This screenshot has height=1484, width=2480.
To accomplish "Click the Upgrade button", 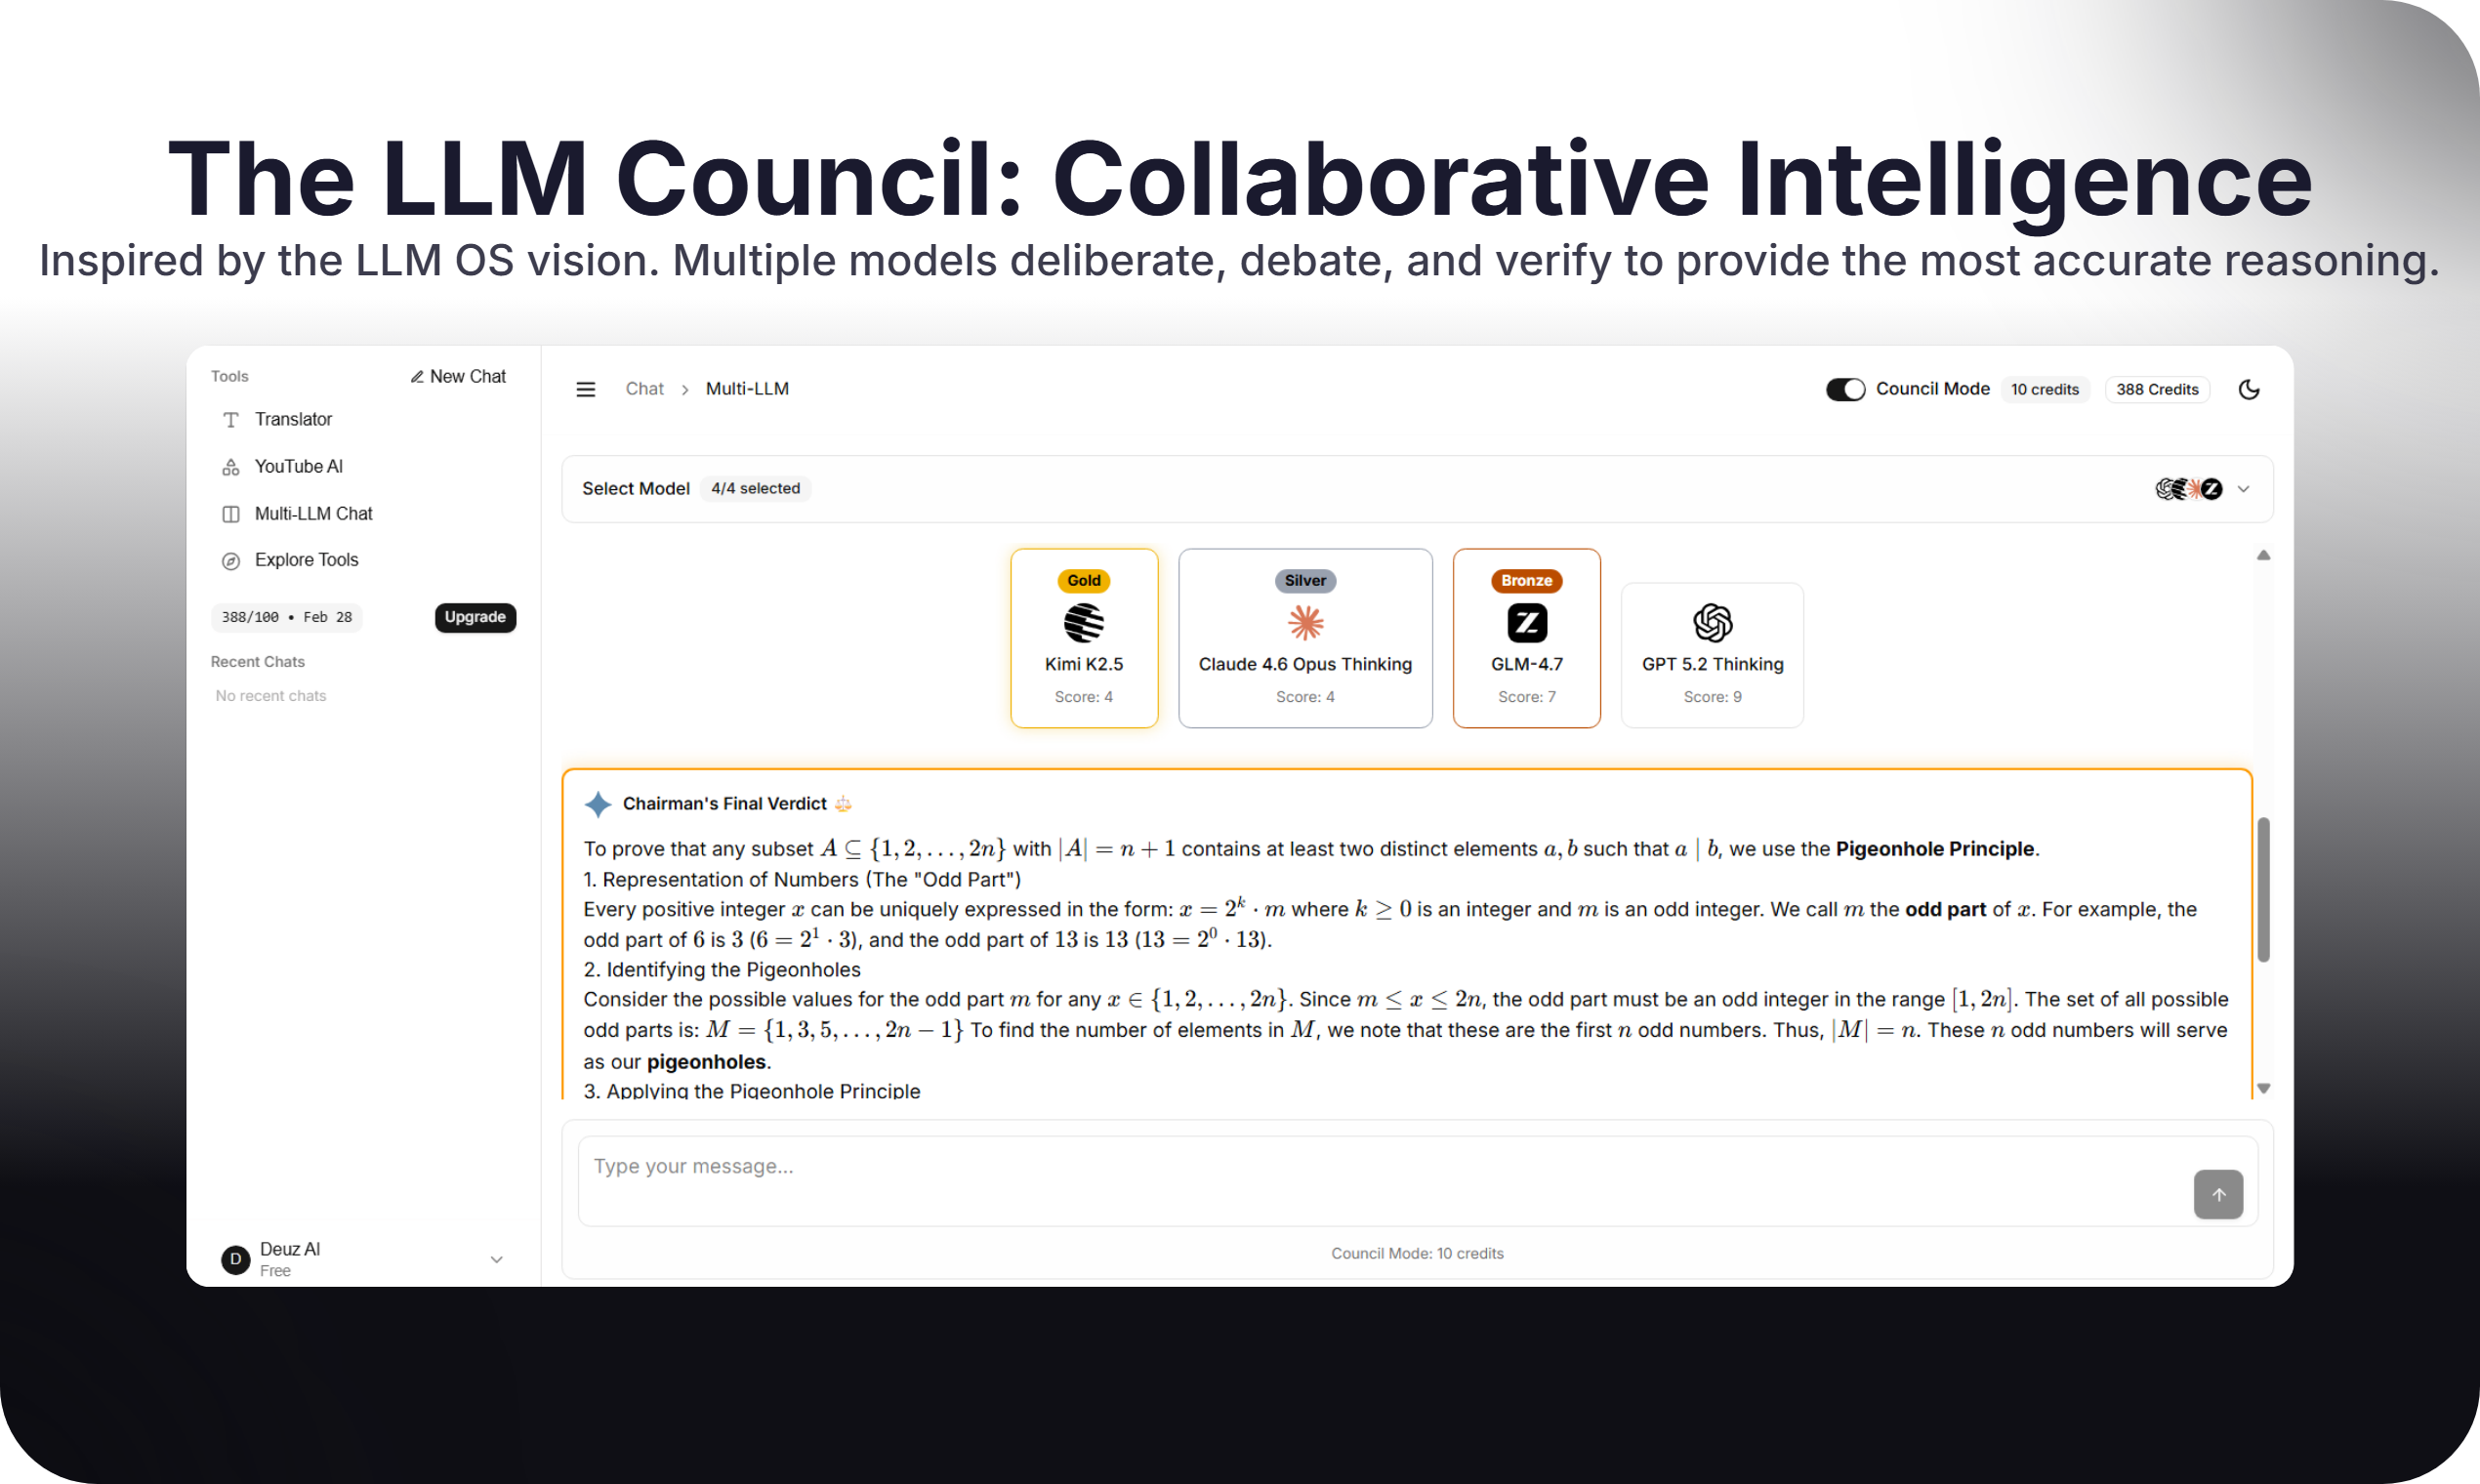I will click(475, 617).
